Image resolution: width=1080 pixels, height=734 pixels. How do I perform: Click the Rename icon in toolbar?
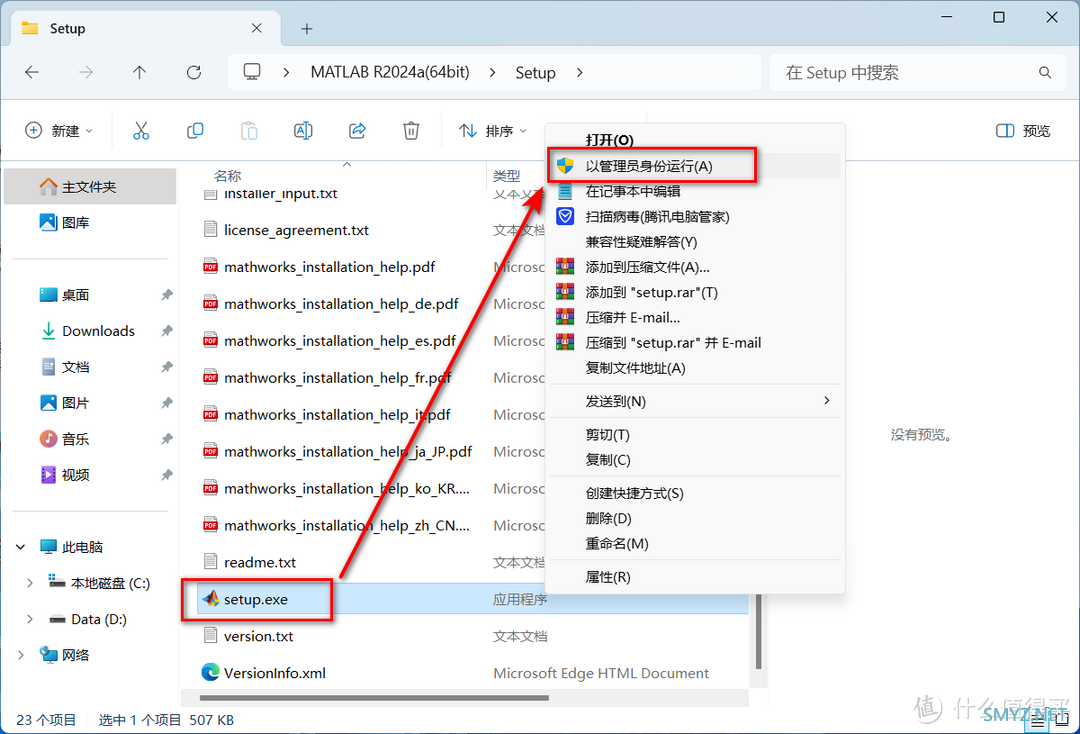point(303,131)
